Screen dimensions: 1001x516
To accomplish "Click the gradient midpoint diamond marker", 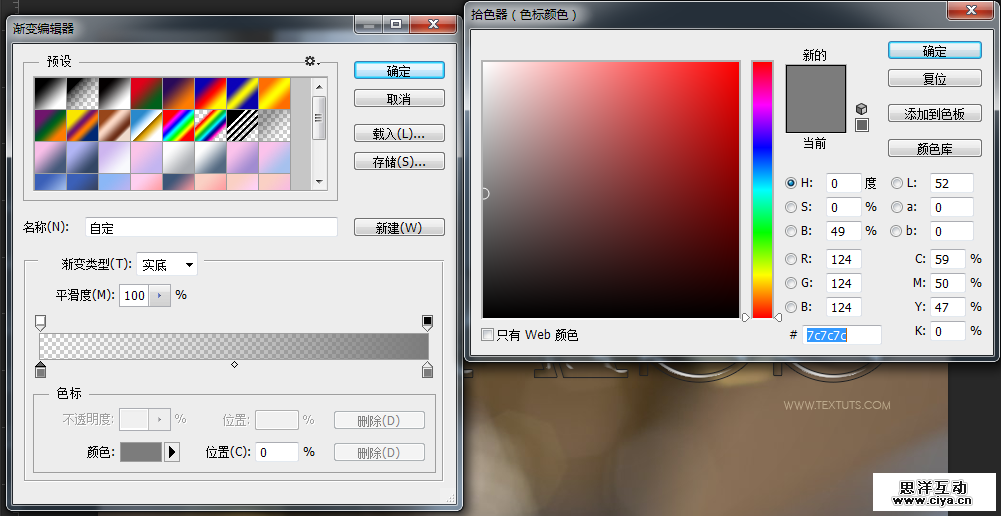I will pyautogui.click(x=234, y=364).
